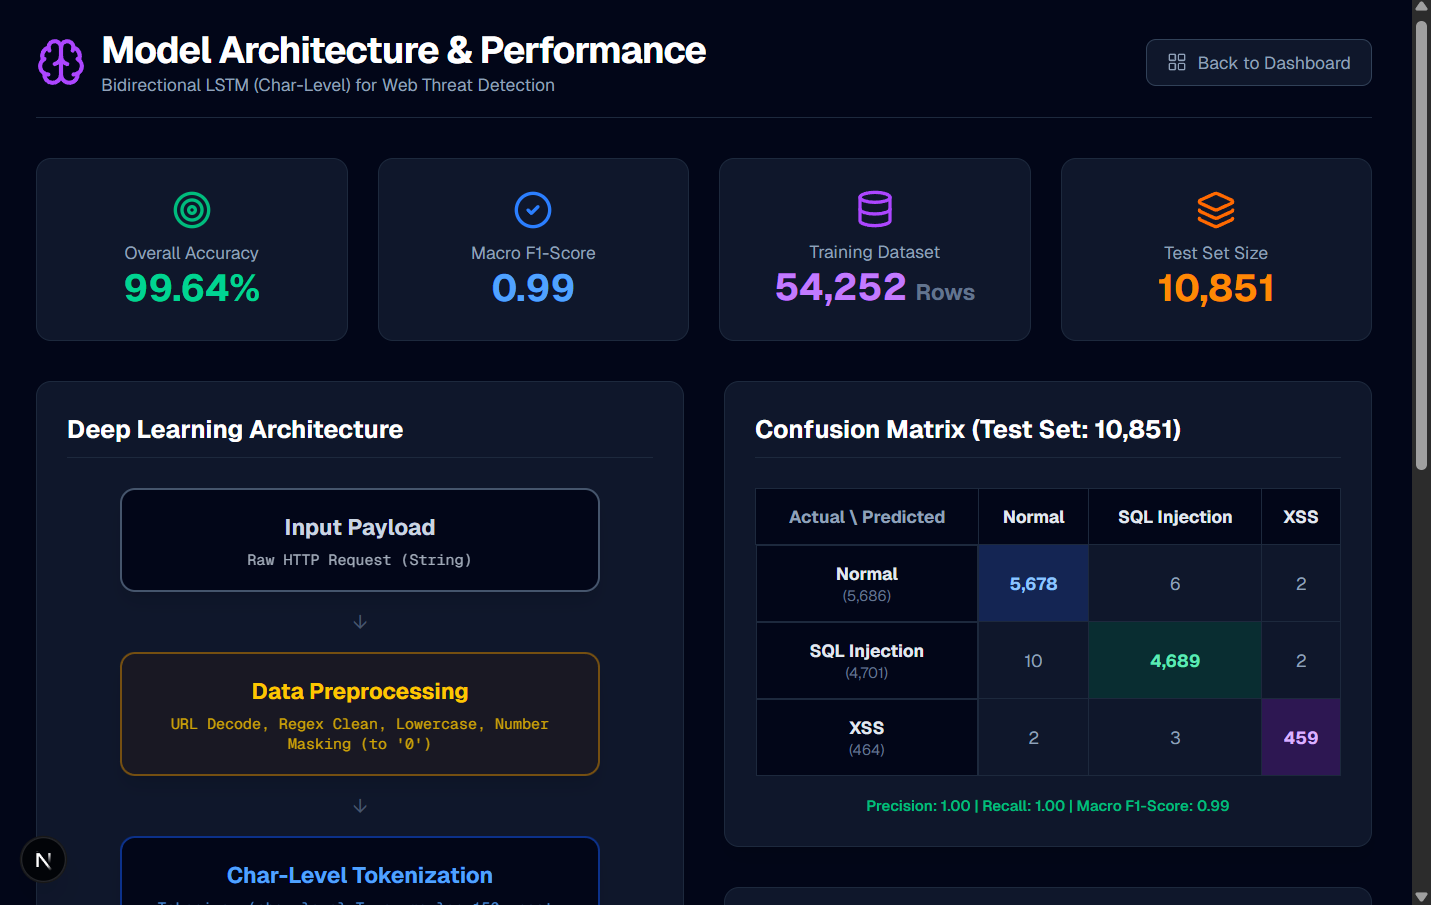Click the SQL Injection column header
The image size is (1431, 905).
1175,517
